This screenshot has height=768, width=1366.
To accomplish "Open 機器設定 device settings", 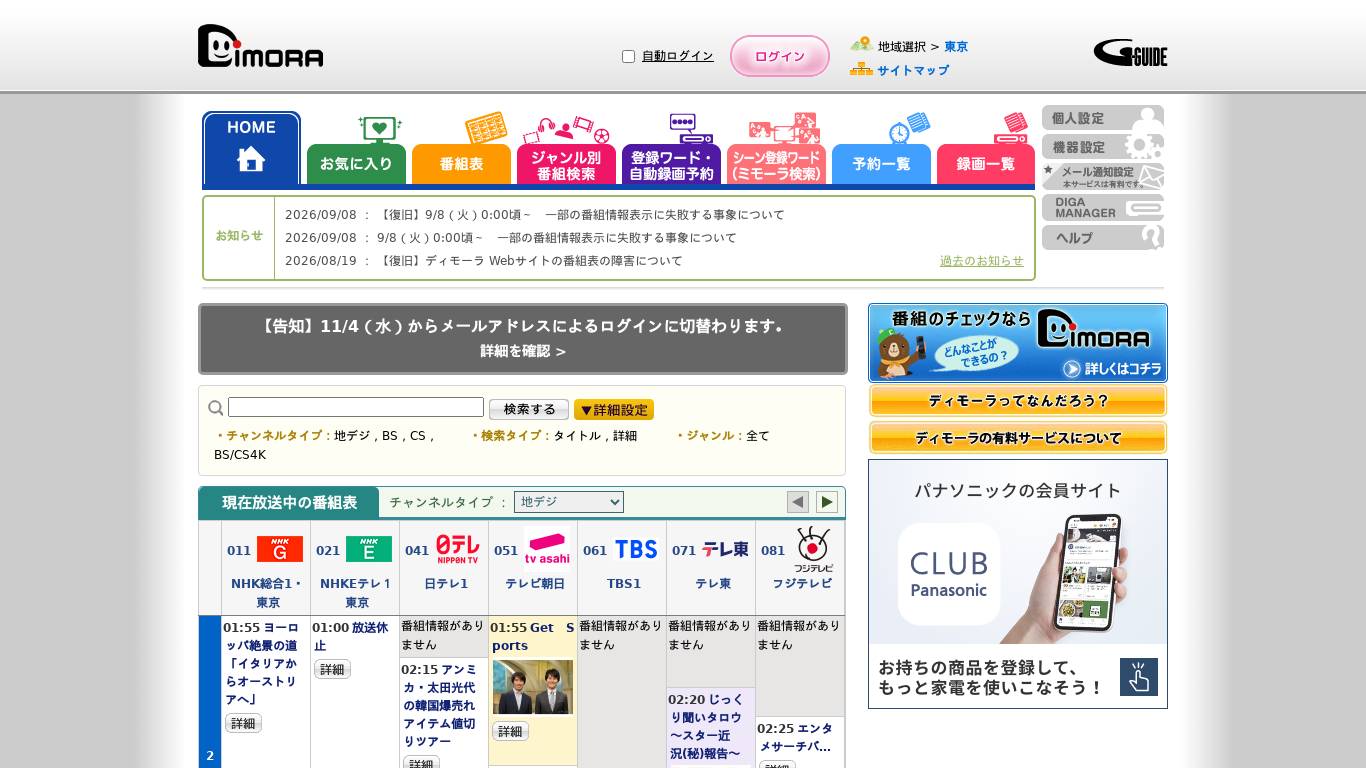I will (x=1103, y=147).
